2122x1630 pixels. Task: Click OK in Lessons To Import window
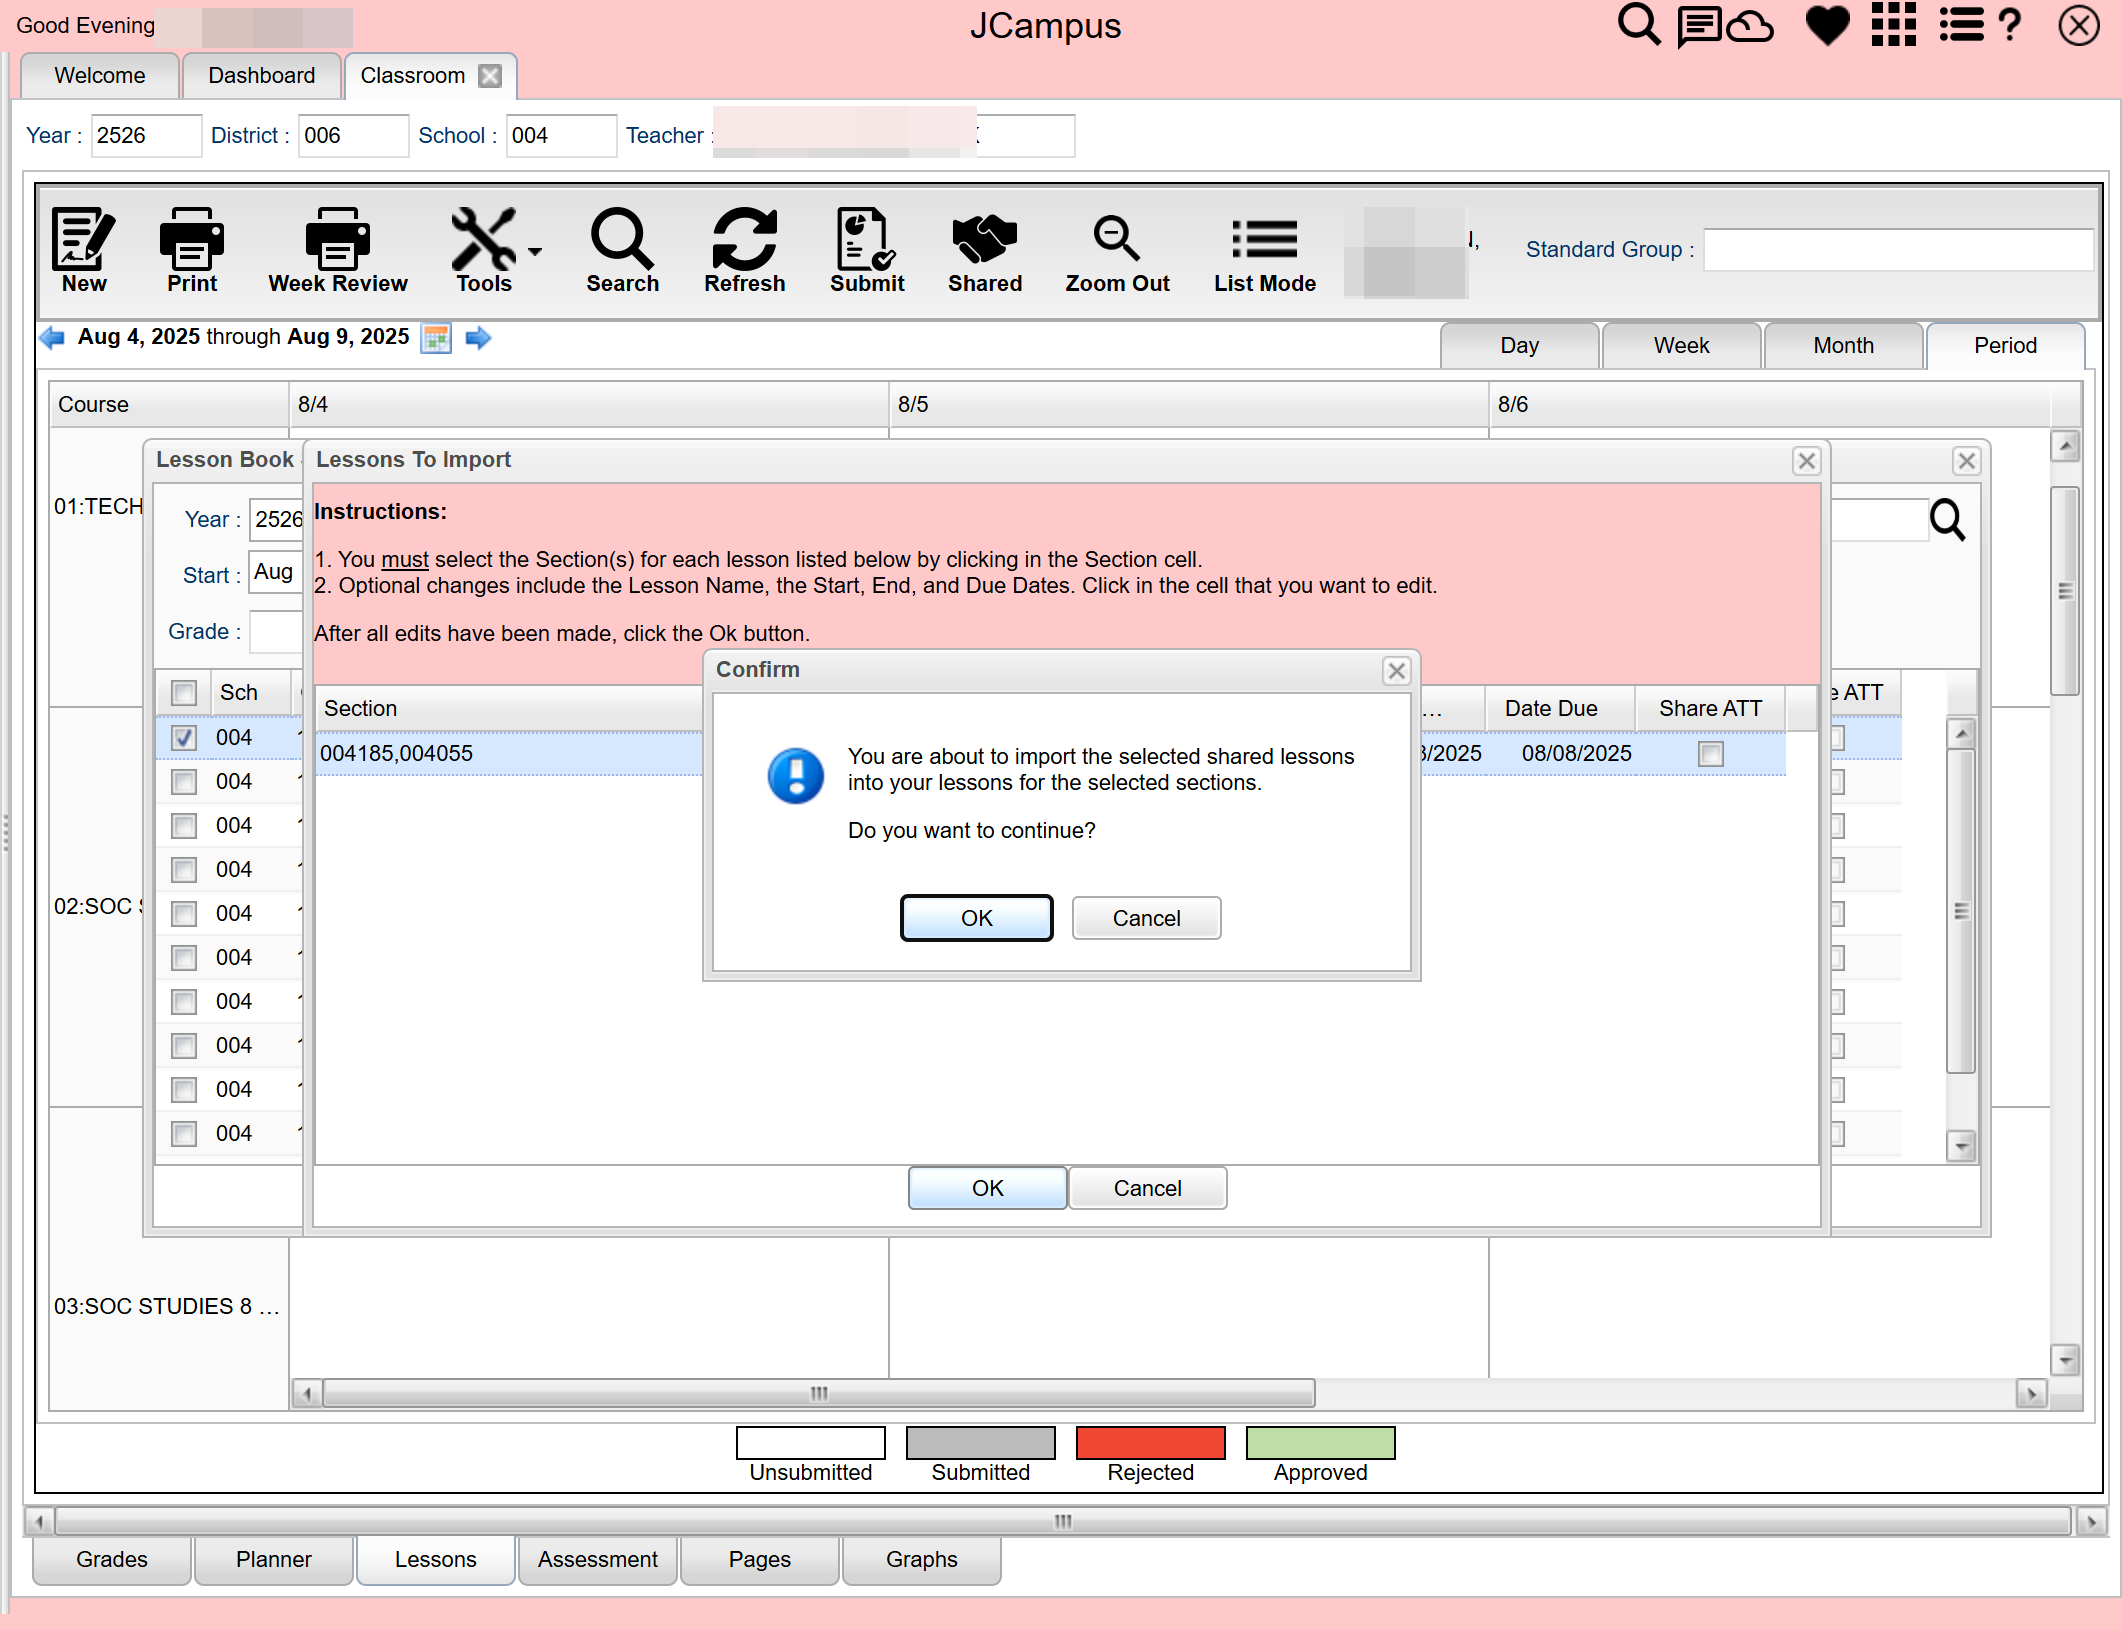987,1188
